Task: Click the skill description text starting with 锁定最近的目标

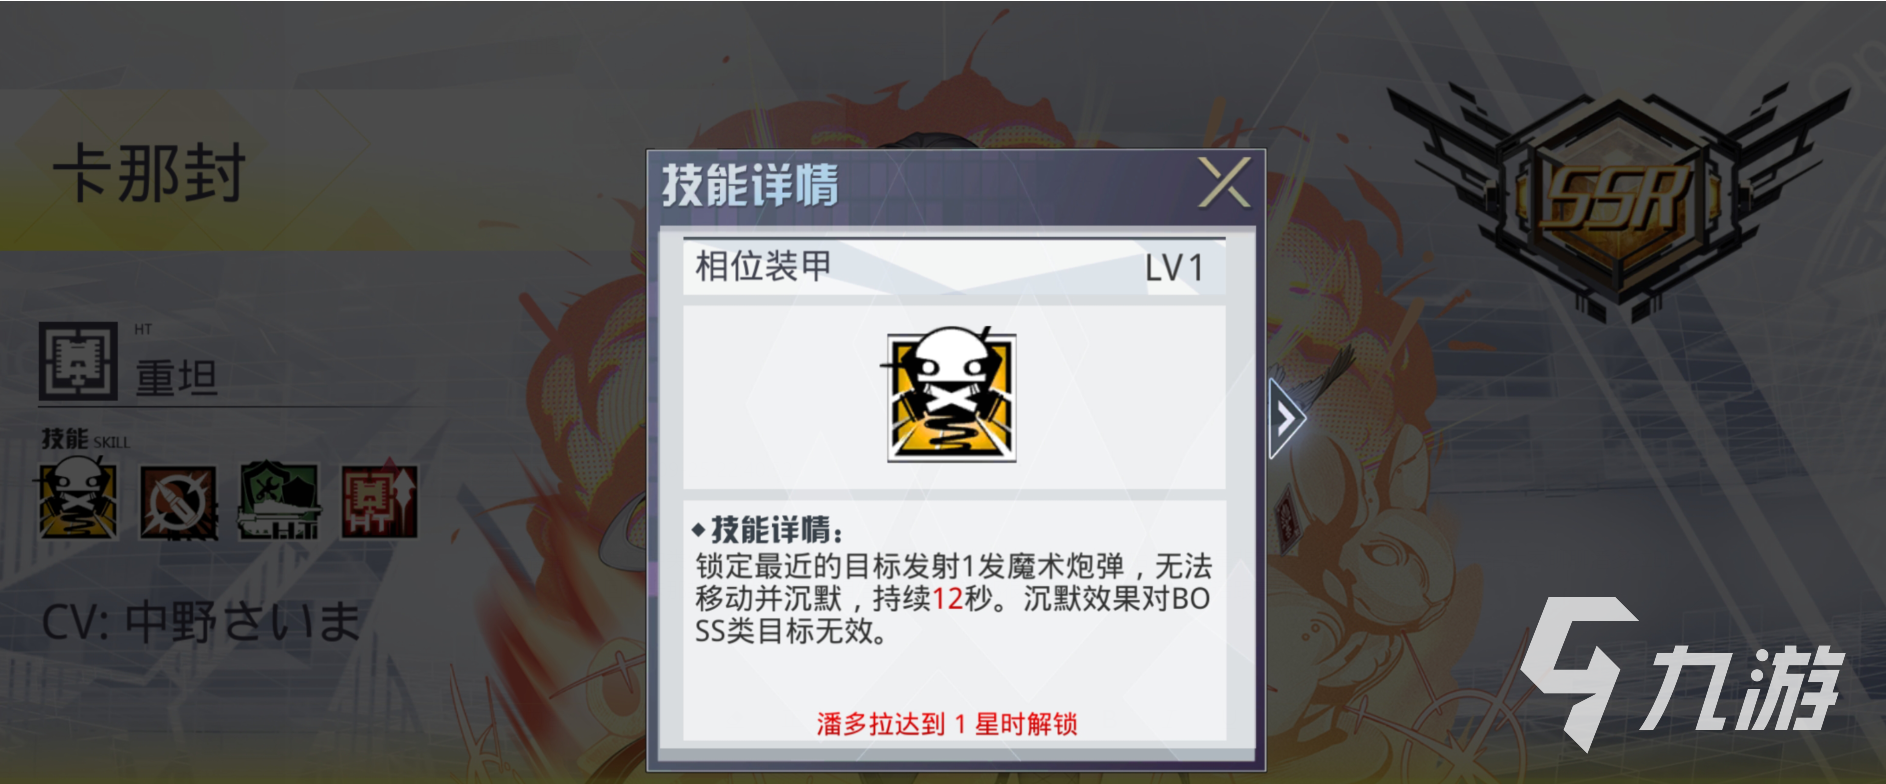Action: tap(954, 598)
